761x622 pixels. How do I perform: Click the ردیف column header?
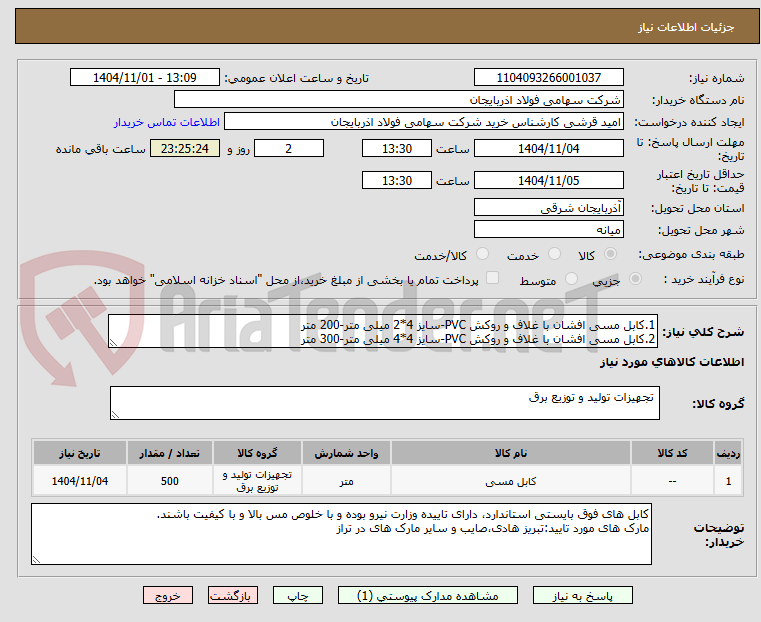[x=728, y=453]
